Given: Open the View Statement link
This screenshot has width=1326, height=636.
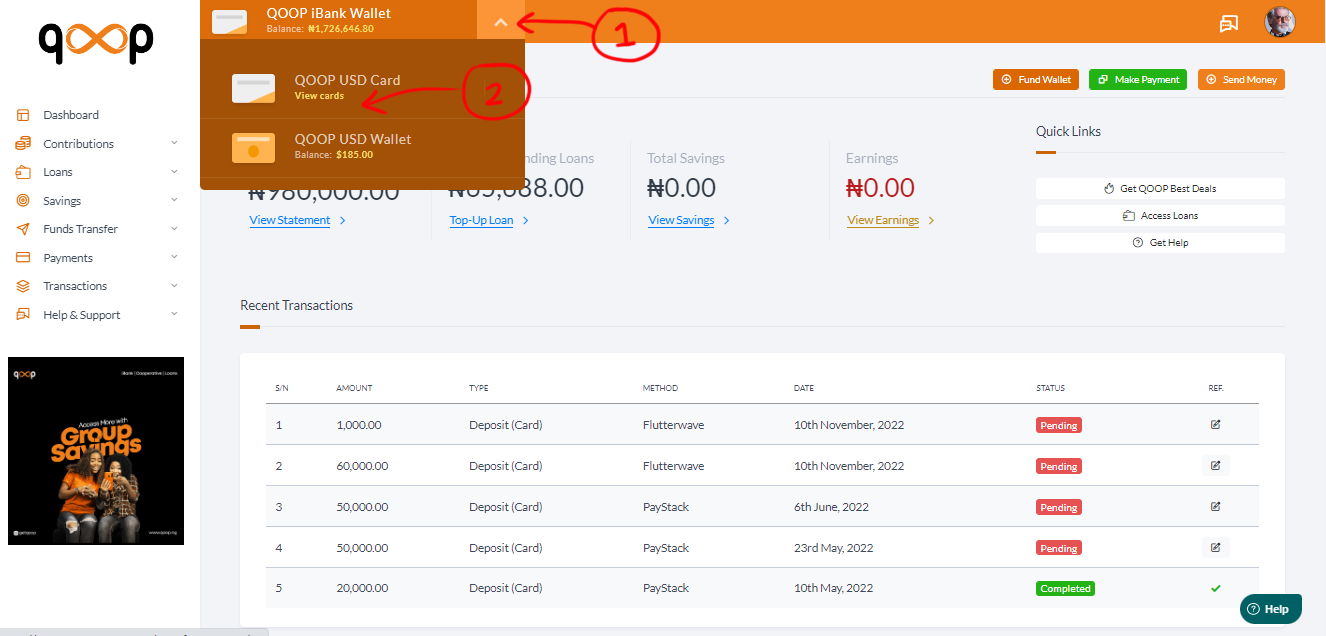Looking at the screenshot, I should 290,220.
